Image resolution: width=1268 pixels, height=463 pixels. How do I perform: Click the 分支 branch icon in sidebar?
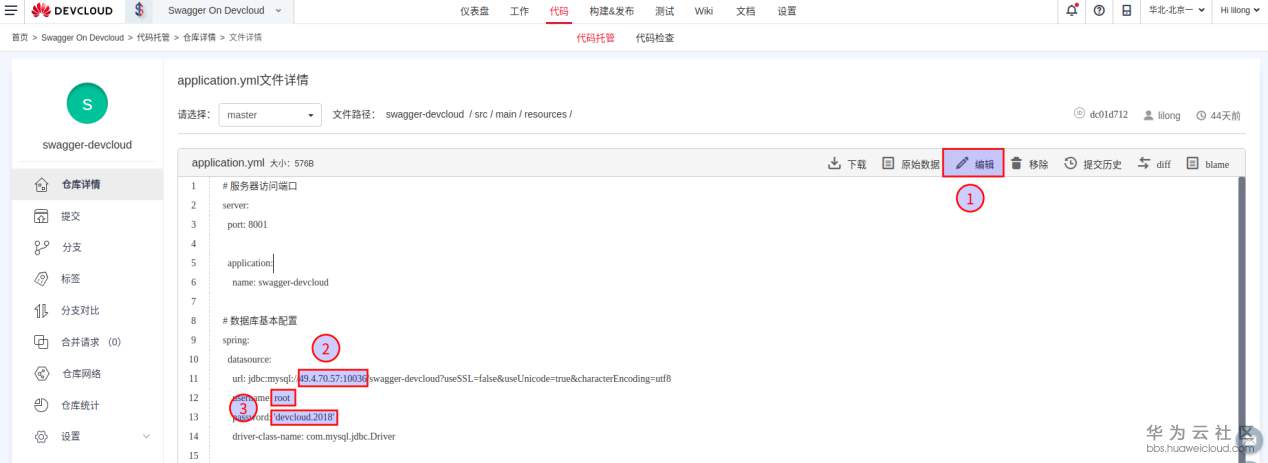[41, 247]
